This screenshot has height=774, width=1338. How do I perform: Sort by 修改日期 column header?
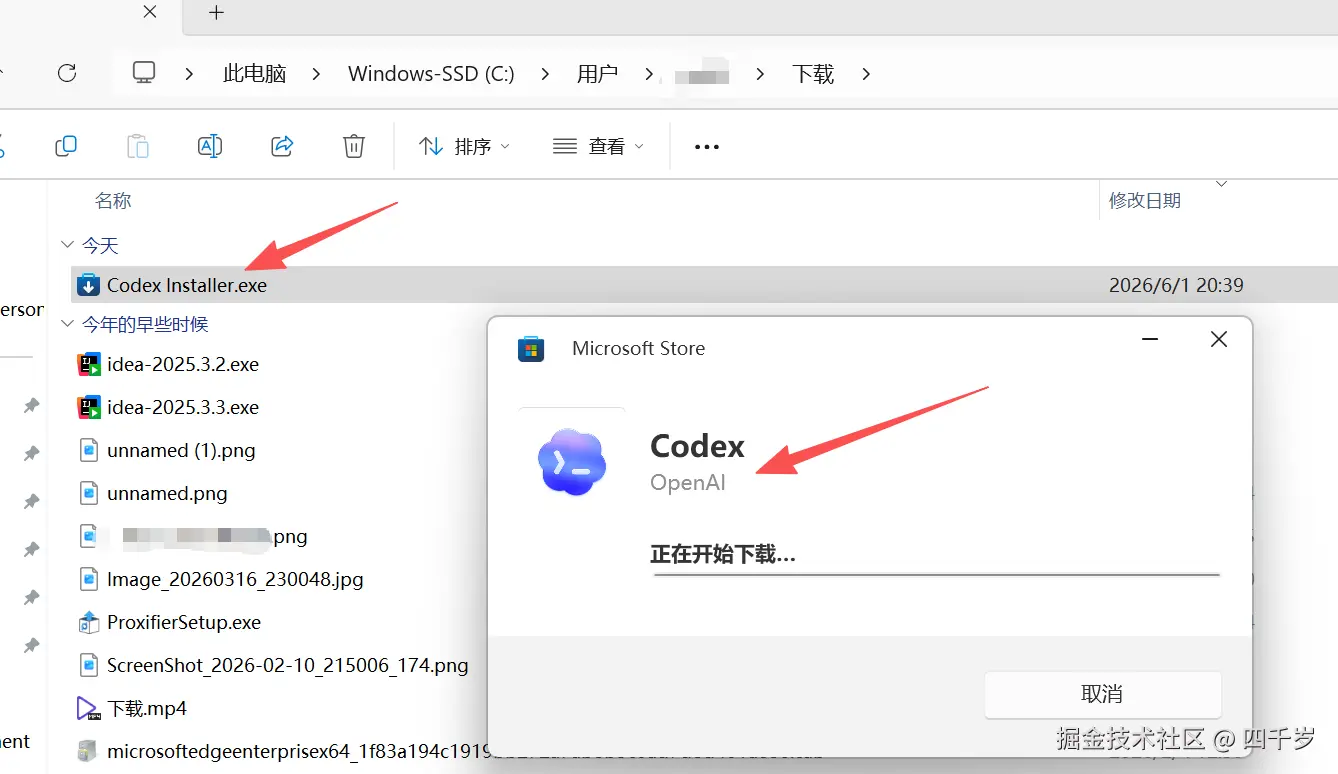[1145, 201]
